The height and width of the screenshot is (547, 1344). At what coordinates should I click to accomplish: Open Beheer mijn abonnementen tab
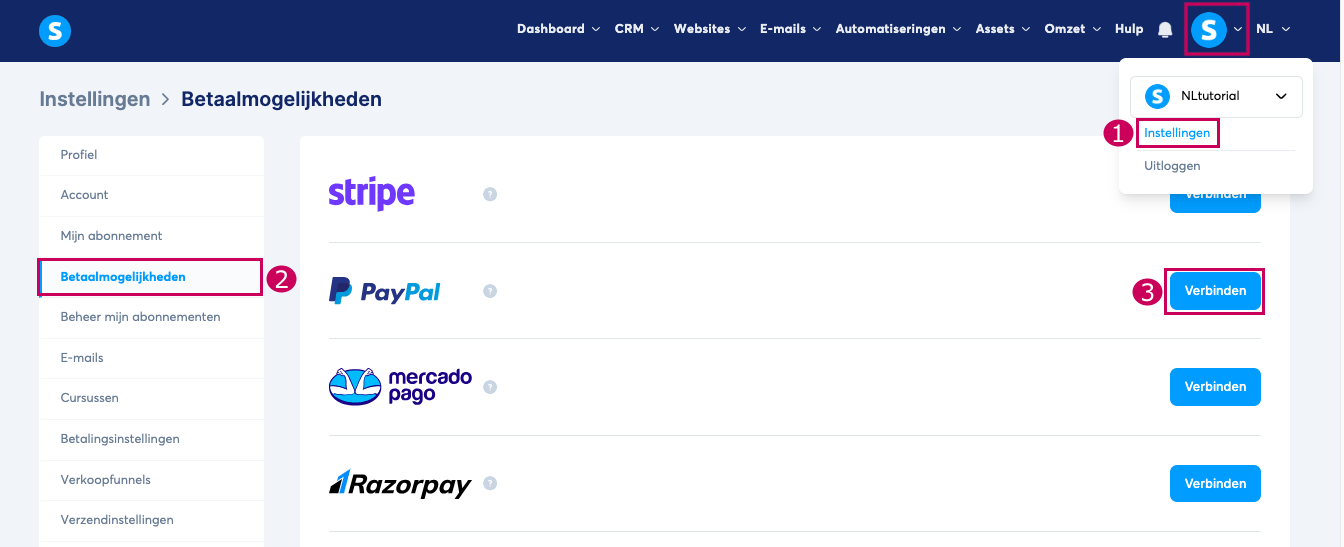tap(151, 317)
